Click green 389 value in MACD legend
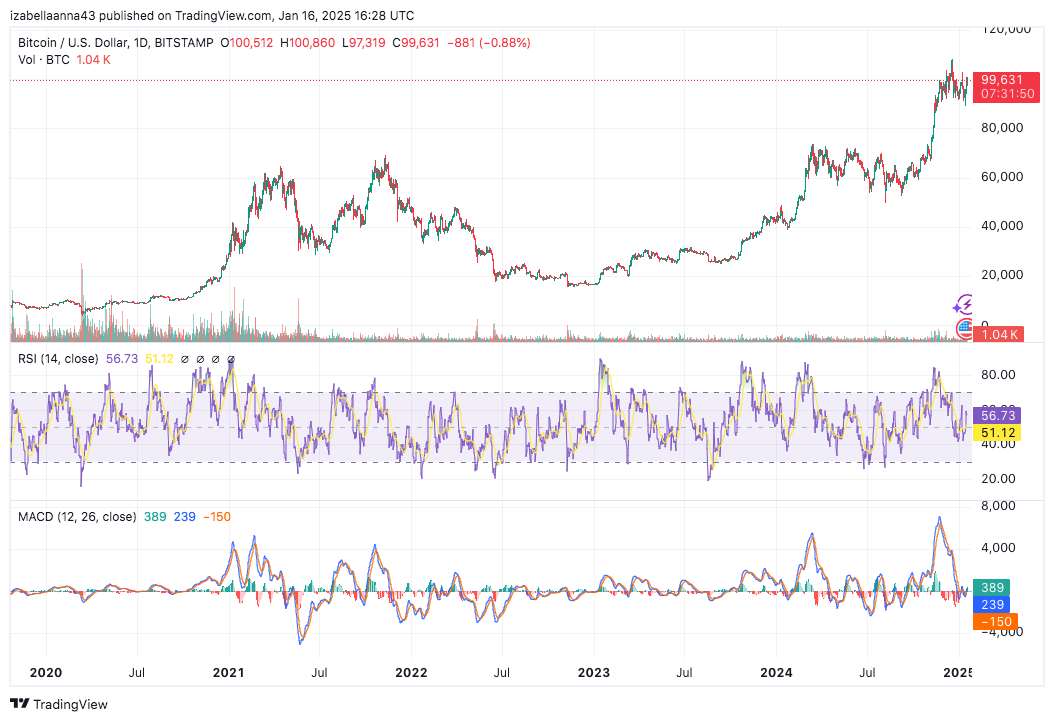1054x721 pixels. (x=155, y=517)
